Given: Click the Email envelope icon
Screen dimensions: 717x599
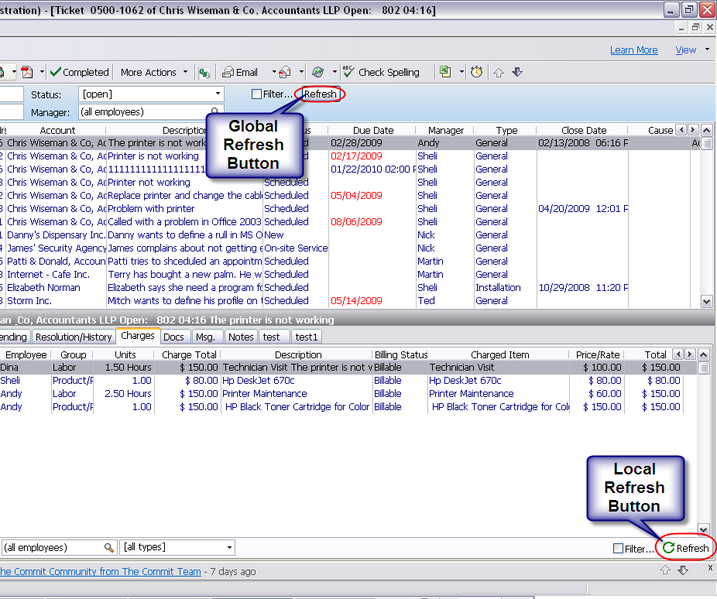Looking at the screenshot, I should (x=229, y=72).
